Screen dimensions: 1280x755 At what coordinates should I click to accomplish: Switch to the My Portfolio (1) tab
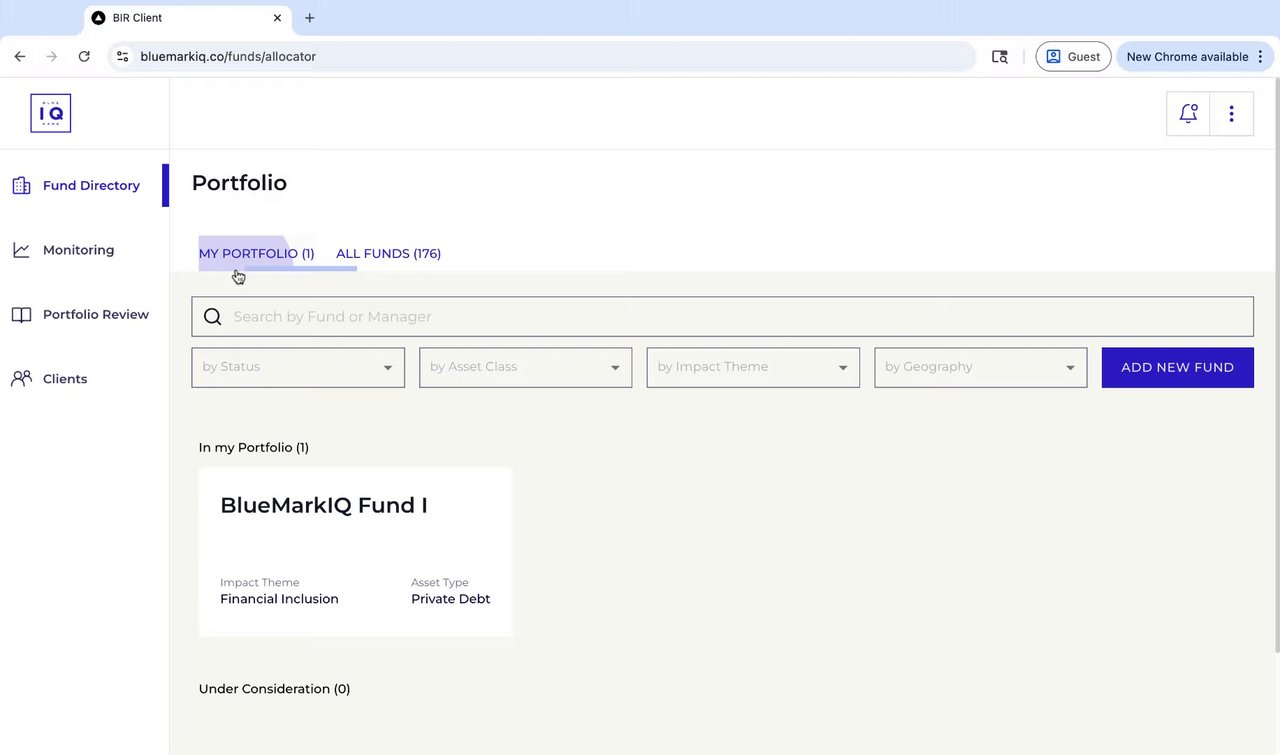pyautogui.click(x=257, y=254)
